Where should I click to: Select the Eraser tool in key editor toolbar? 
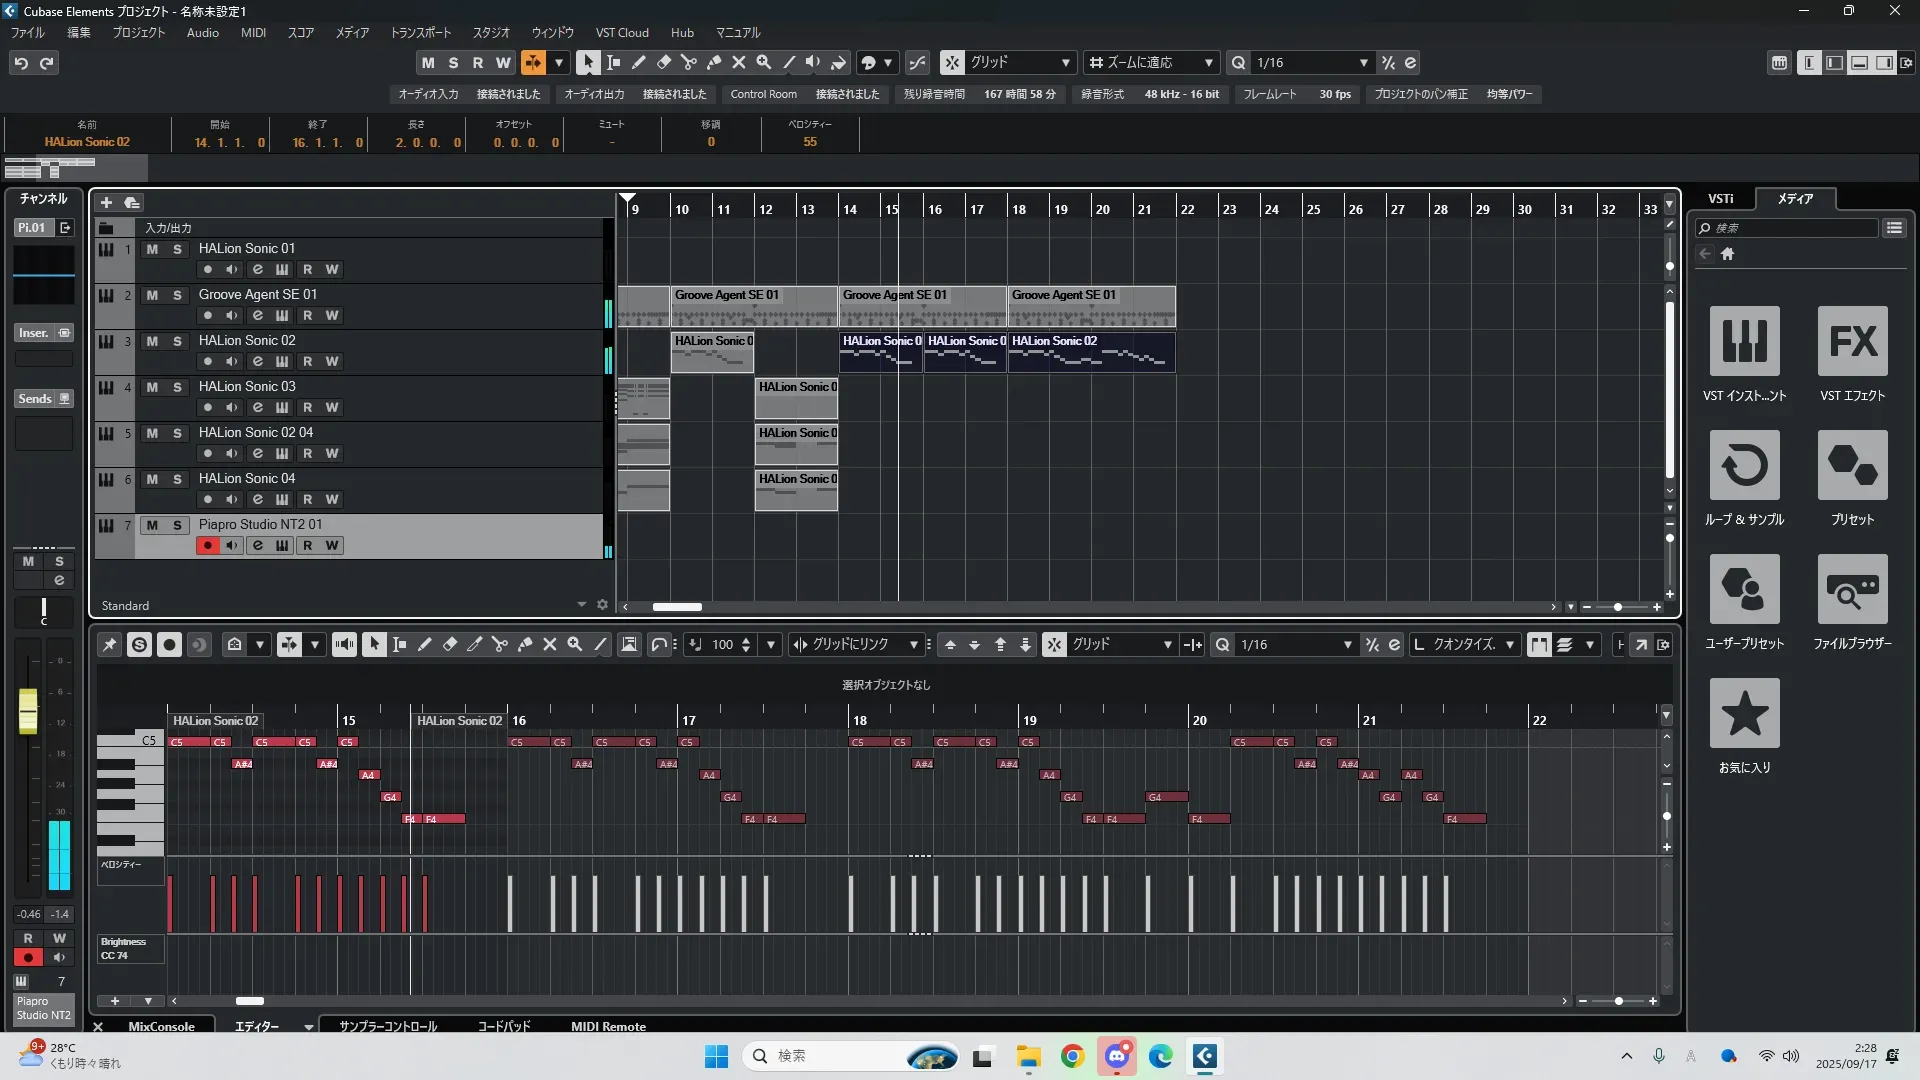pos(450,645)
